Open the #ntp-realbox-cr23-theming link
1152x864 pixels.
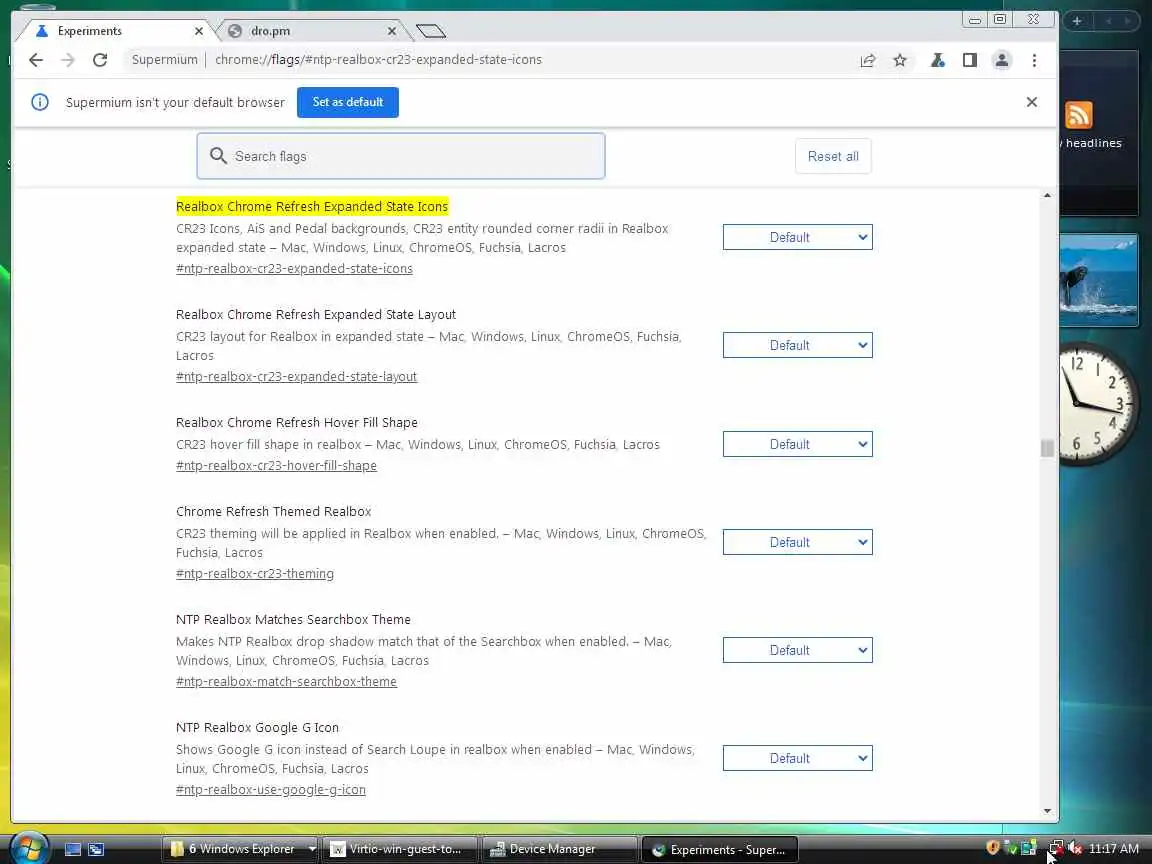(254, 574)
